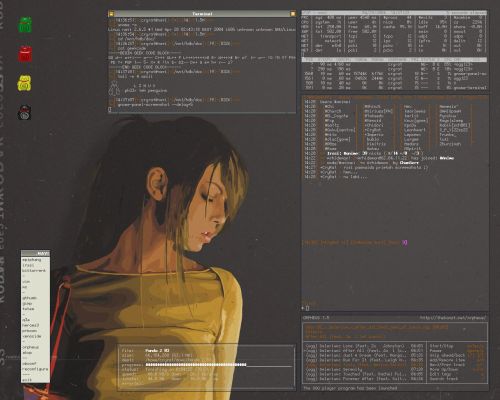Click the Terminal window's top-left menu button
Image resolution: width=500 pixels, height=400 pixels.
click(x=111, y=14)
